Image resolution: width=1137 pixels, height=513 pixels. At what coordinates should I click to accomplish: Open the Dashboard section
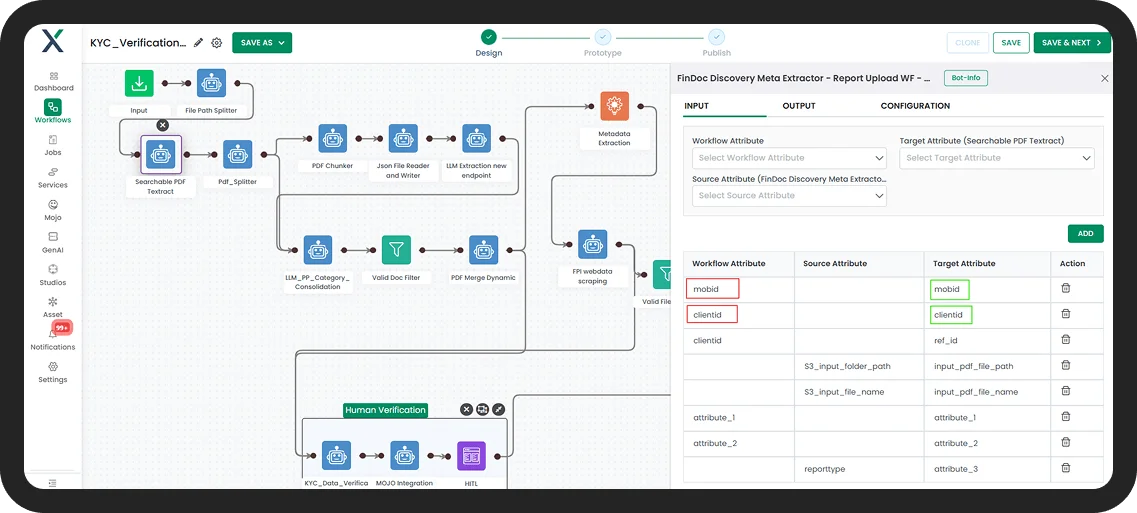[54, 81]
